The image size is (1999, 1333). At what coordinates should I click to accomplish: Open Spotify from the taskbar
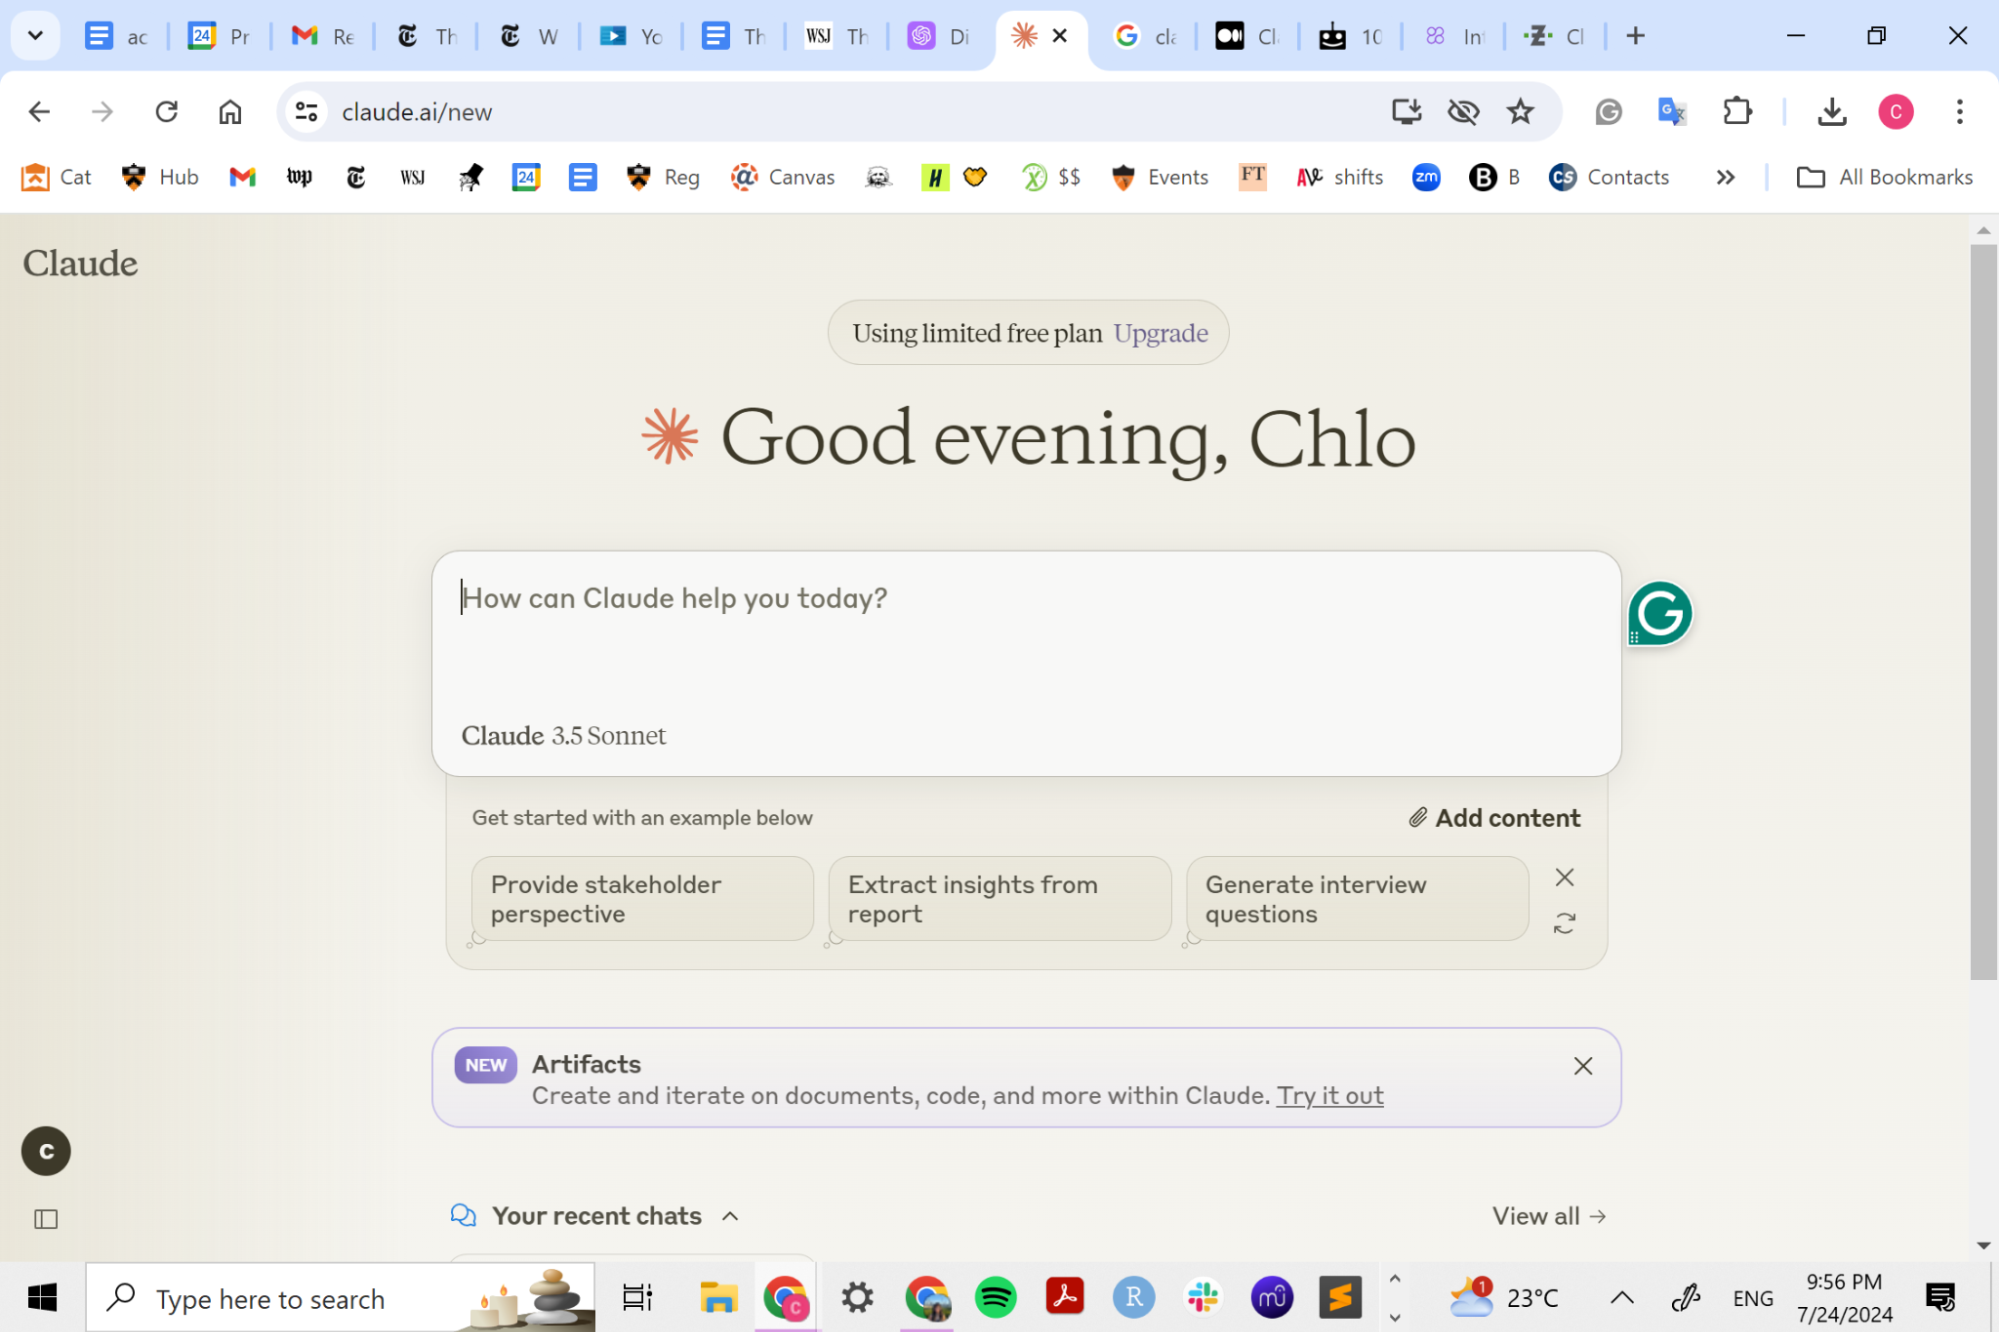(x=995, y=1297)
